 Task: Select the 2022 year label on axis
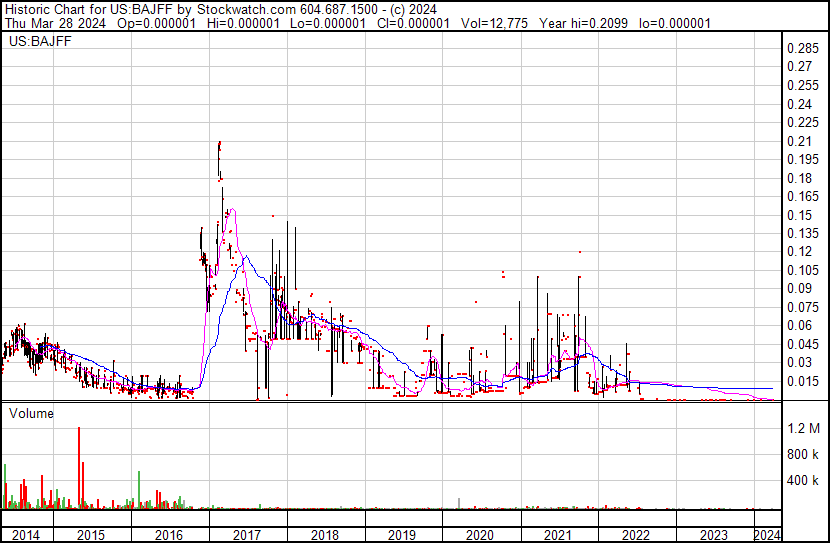click(636, 535)
